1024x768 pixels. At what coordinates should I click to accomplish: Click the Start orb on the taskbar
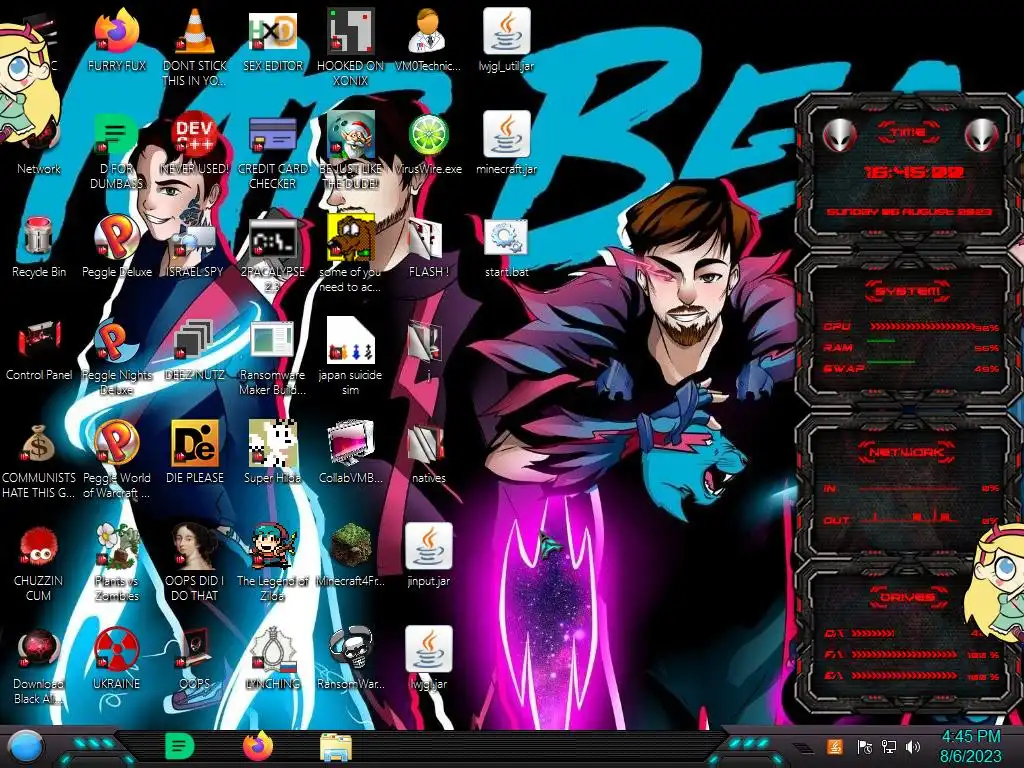(26, 747)
